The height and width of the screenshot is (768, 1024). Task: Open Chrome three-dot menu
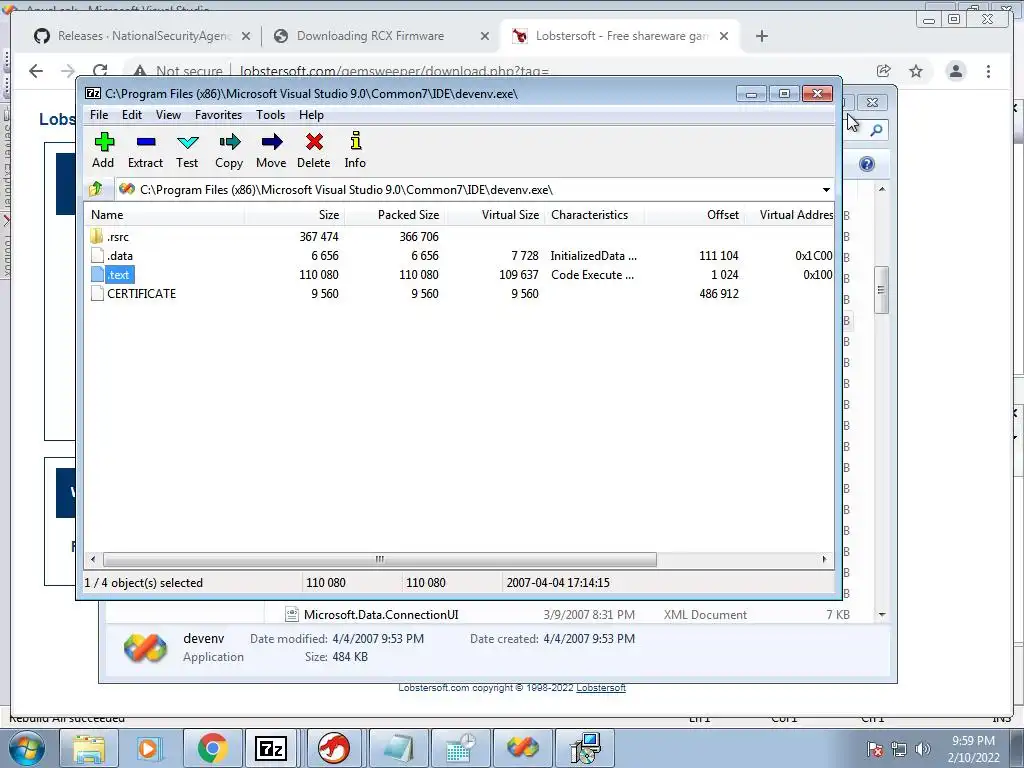[988, 71]
